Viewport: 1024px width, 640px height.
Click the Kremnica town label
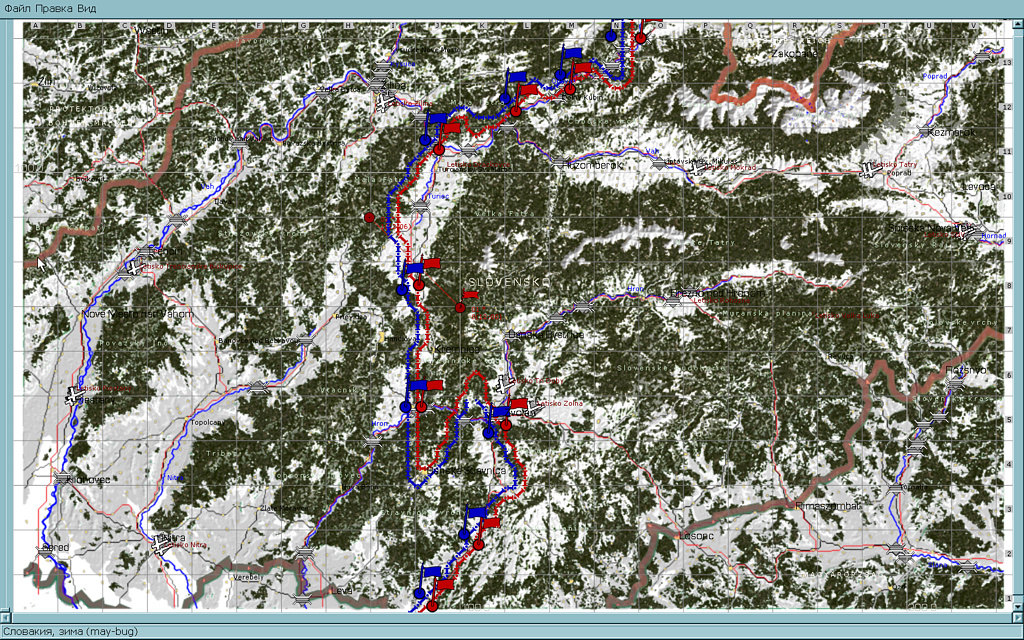(457, 349)
